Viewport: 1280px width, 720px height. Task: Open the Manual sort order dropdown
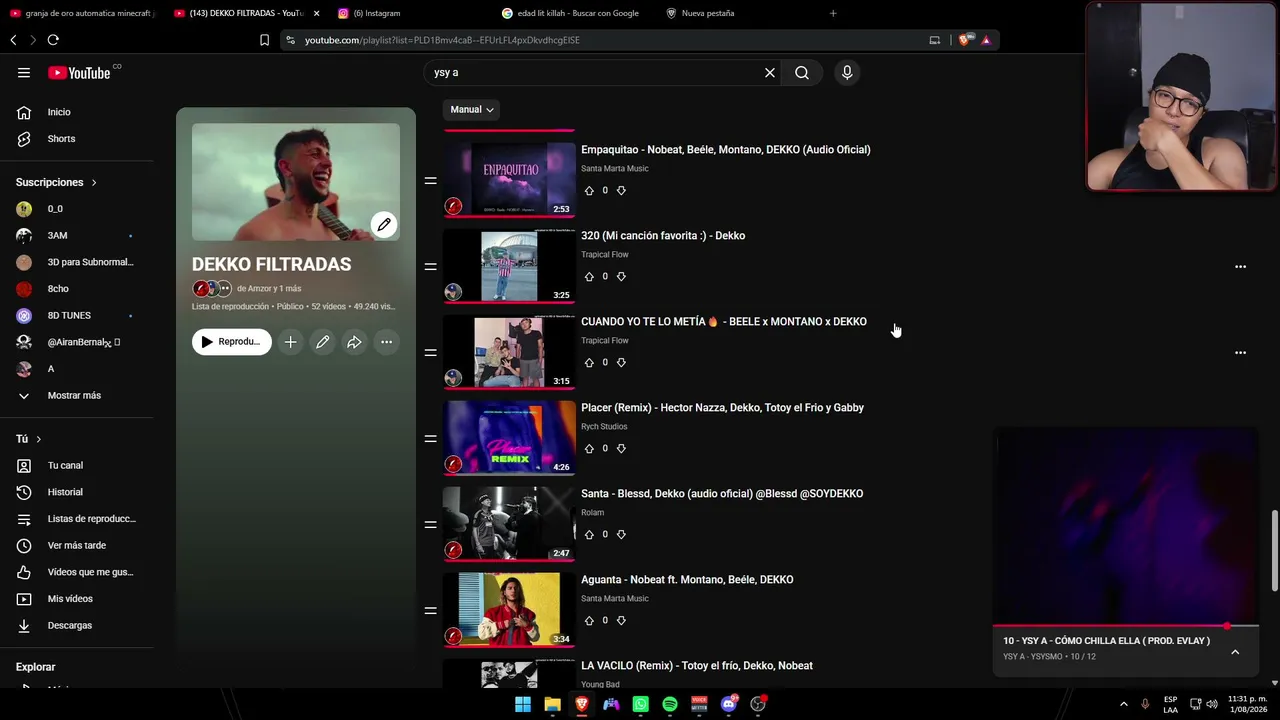(x=471, y=110)
